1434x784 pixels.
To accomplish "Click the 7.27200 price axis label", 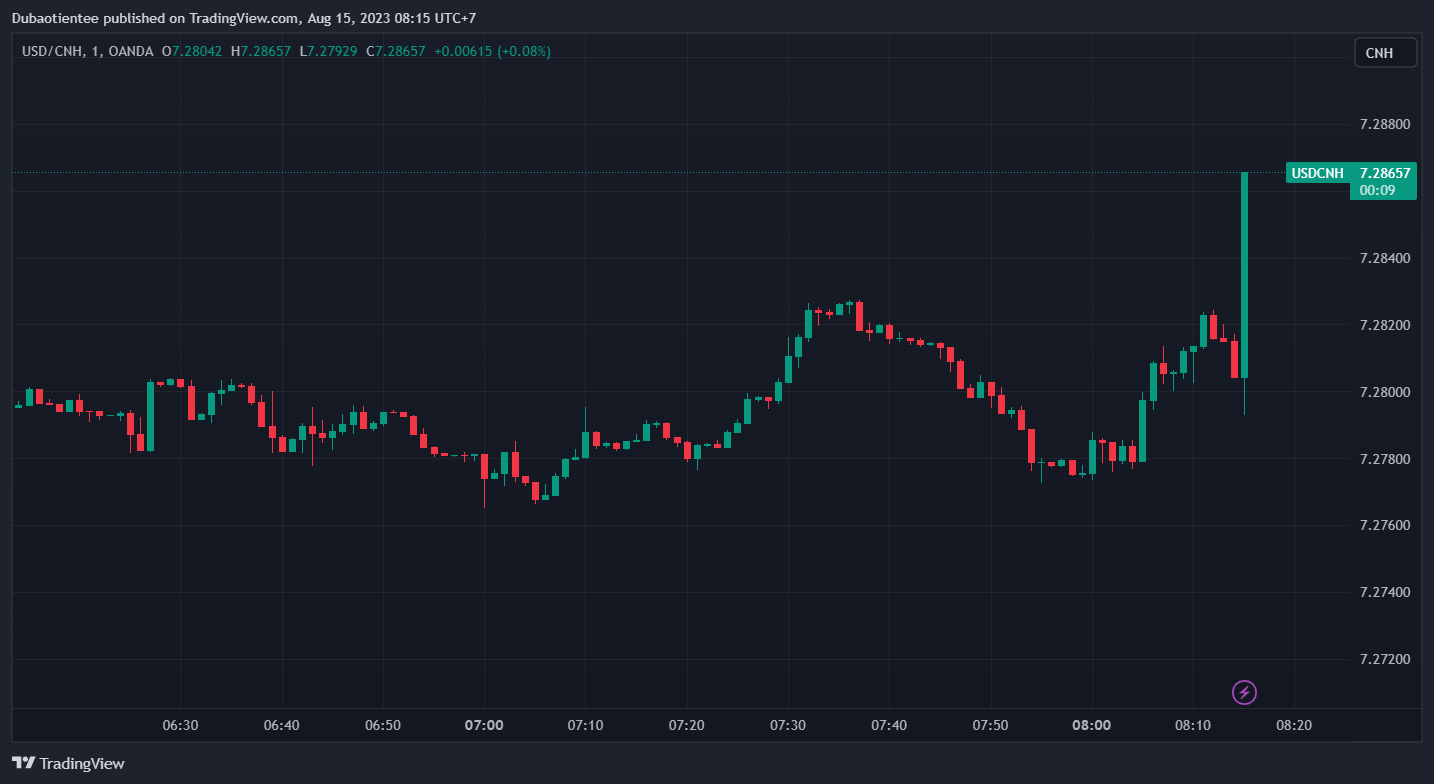I will (1384, 660).
